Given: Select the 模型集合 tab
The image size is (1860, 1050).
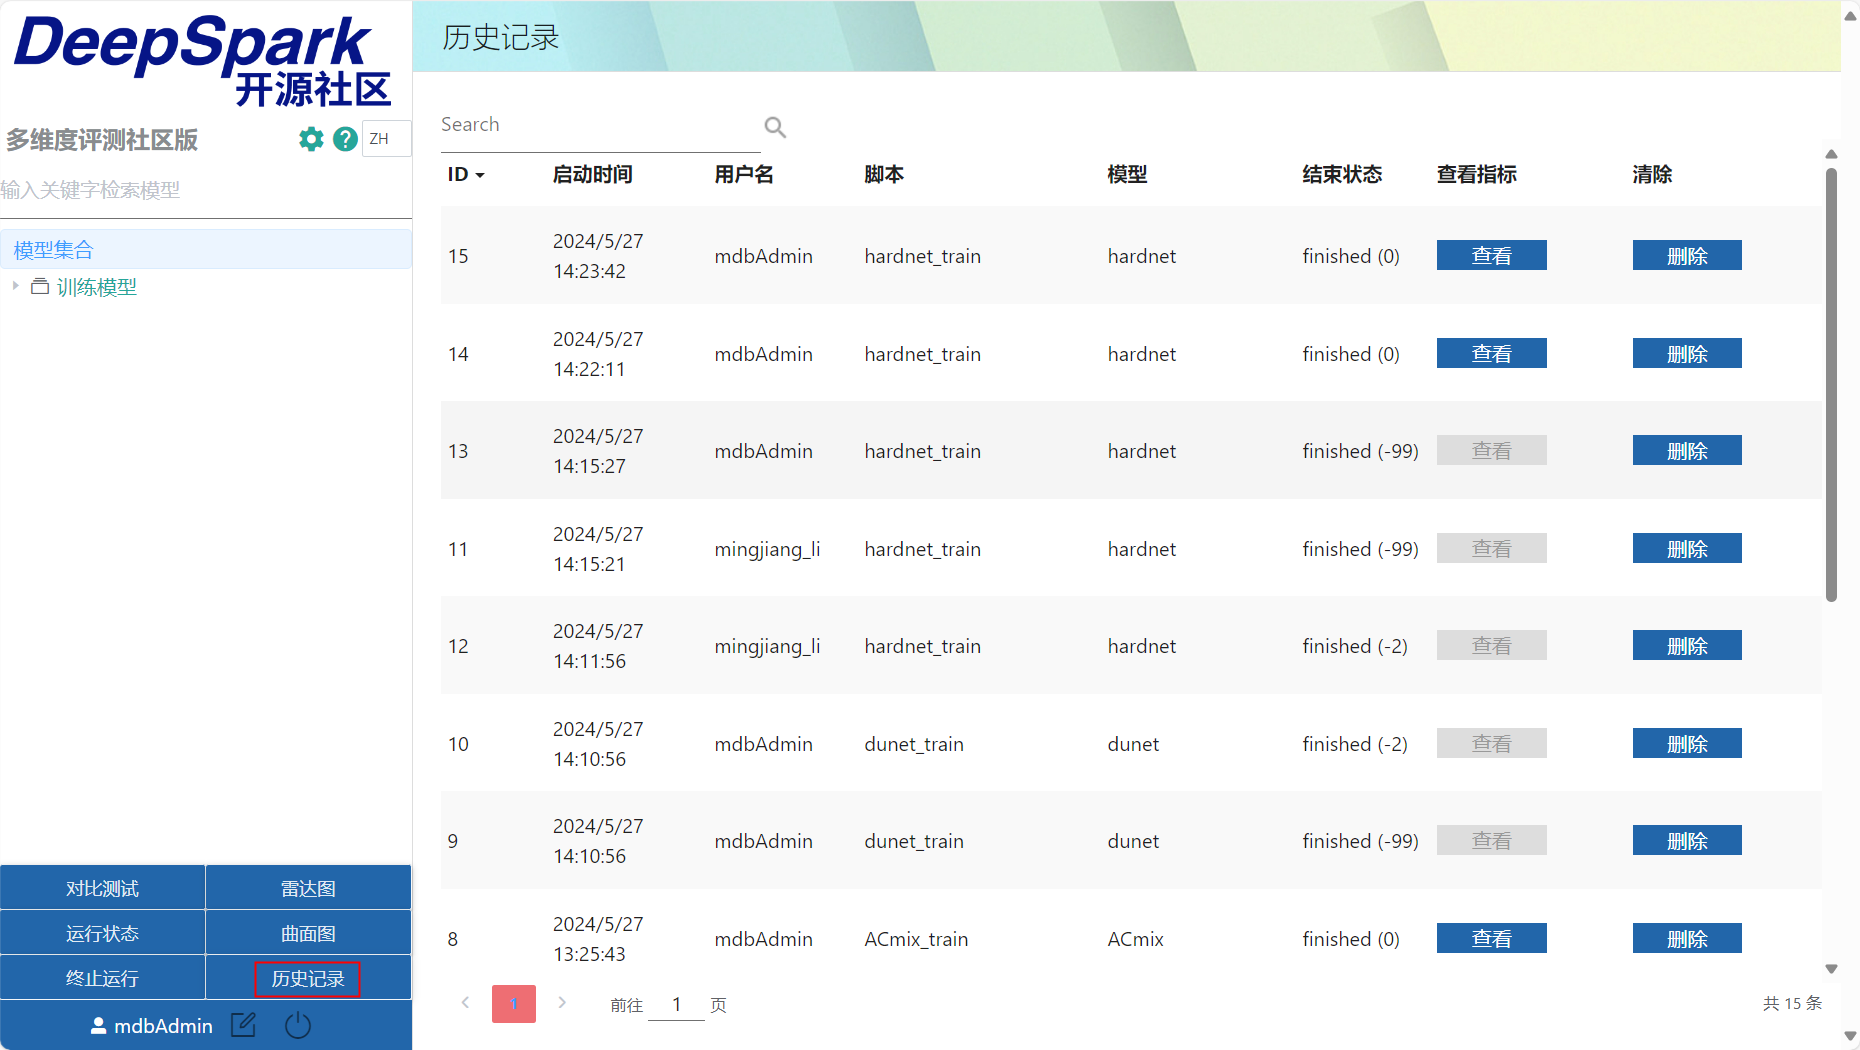Looking at the screenshot, I should coord(54,250).
